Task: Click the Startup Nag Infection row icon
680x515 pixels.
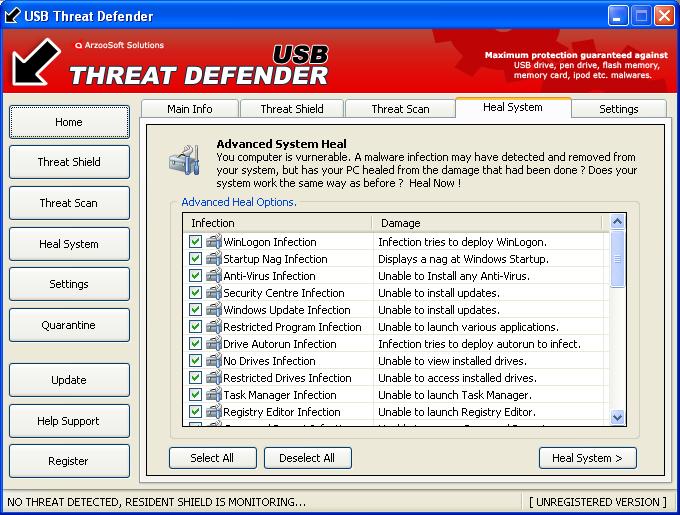Action: pyautogui.click(x=214, y=258)
